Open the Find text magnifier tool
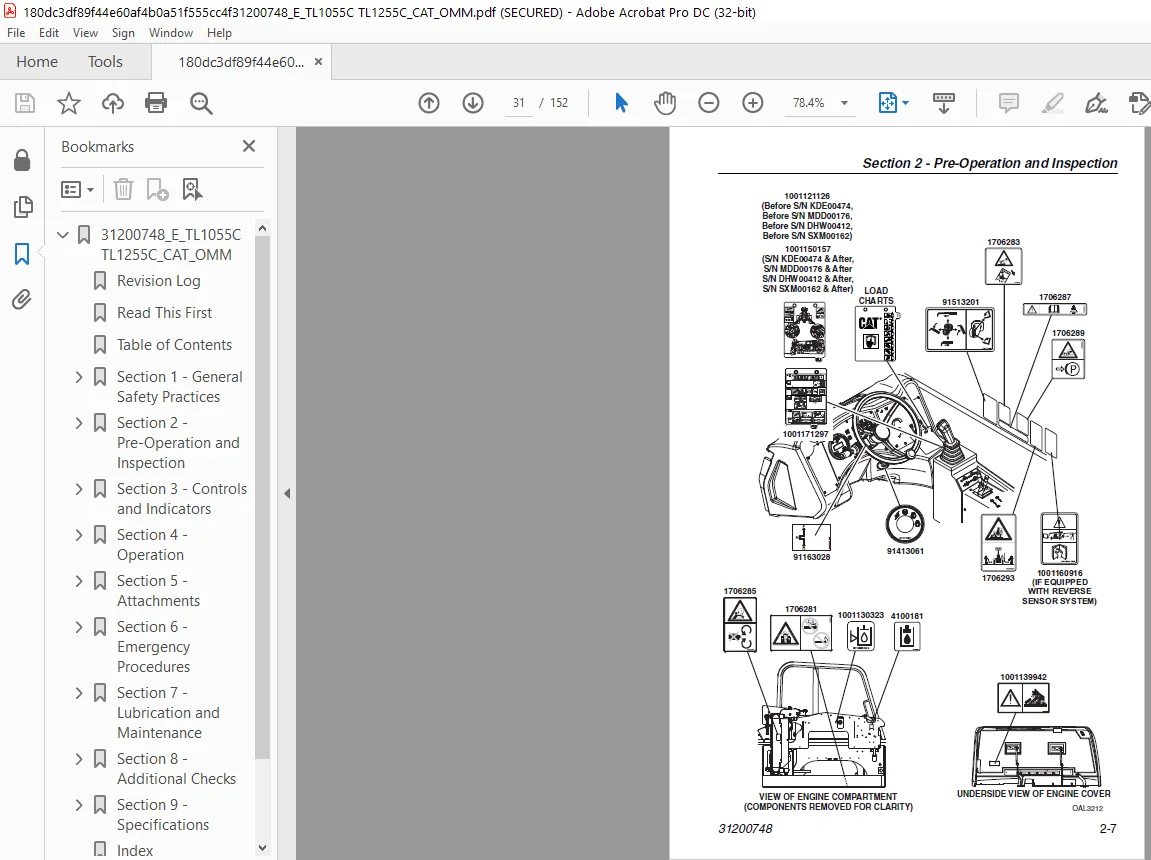Image resolution: width=1151 pixels, height=860 pixels. click(200, 103)
